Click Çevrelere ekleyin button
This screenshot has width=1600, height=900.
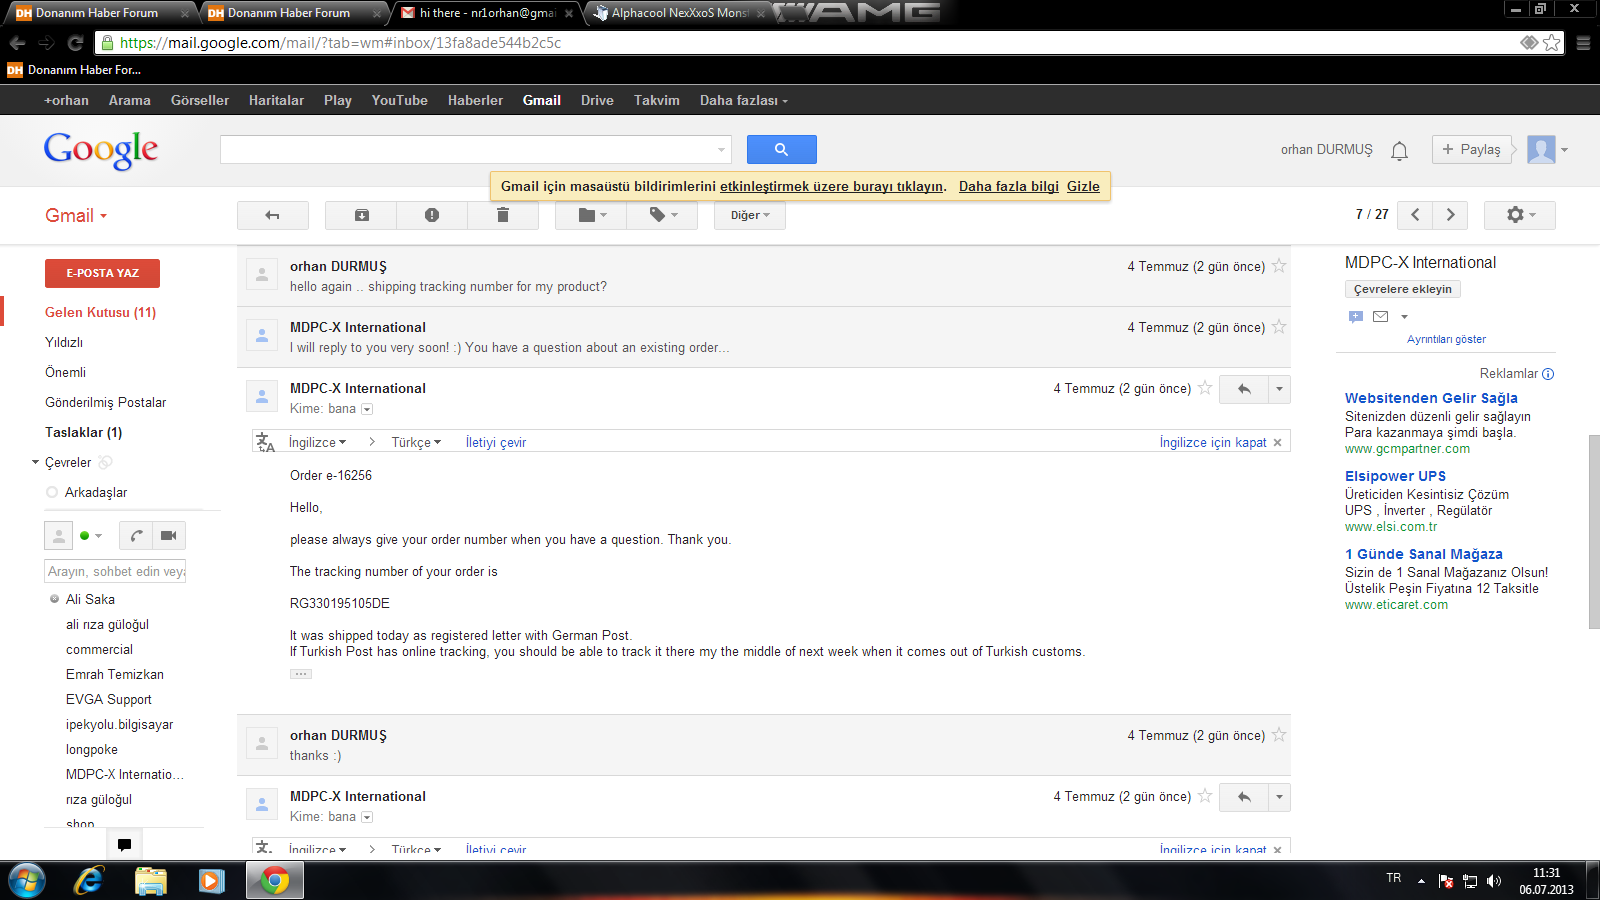[1403, 289]
